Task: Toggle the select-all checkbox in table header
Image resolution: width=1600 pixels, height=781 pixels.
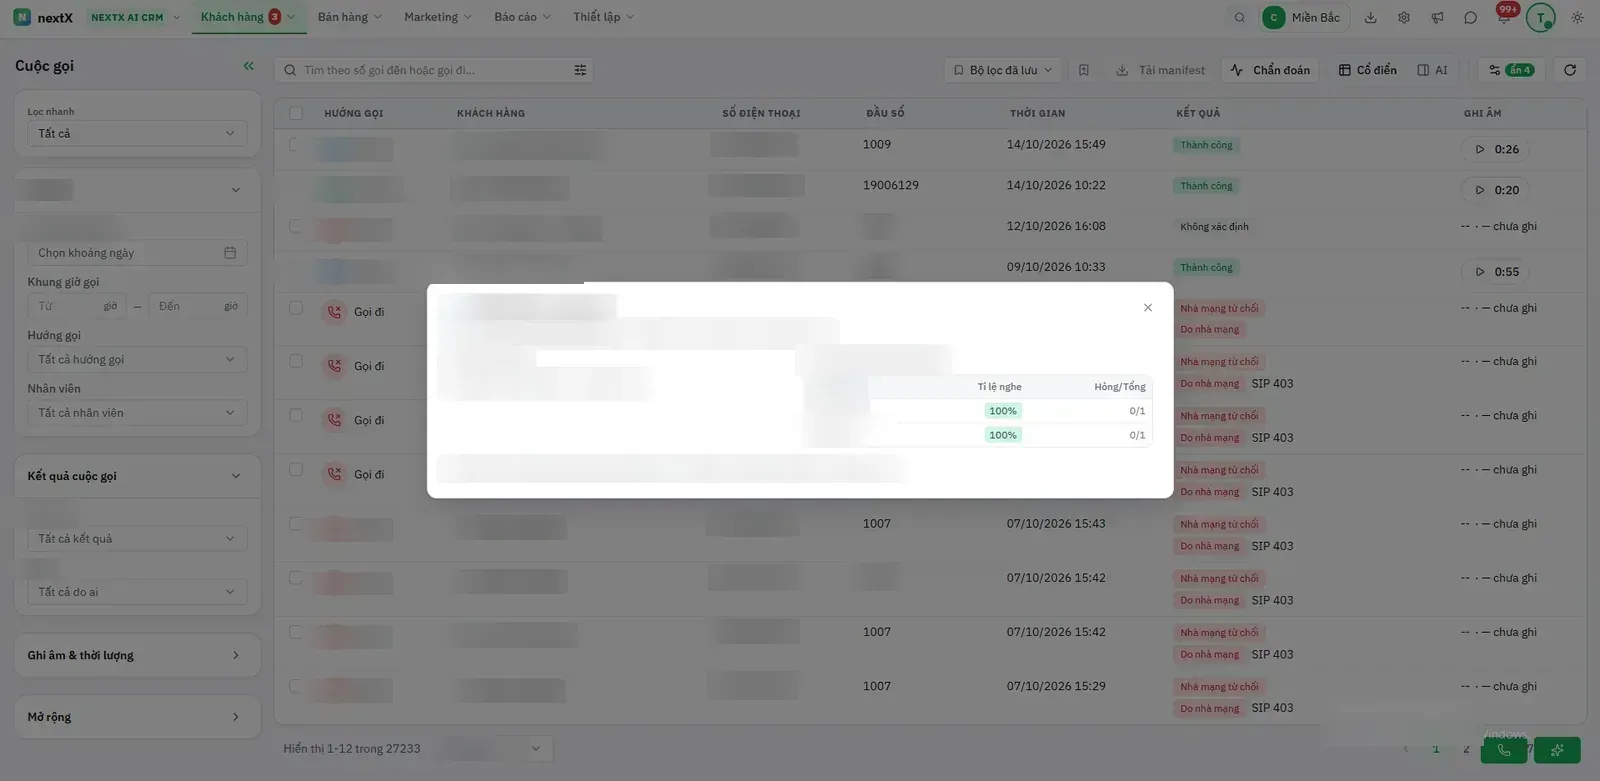Action: [296, 113]
